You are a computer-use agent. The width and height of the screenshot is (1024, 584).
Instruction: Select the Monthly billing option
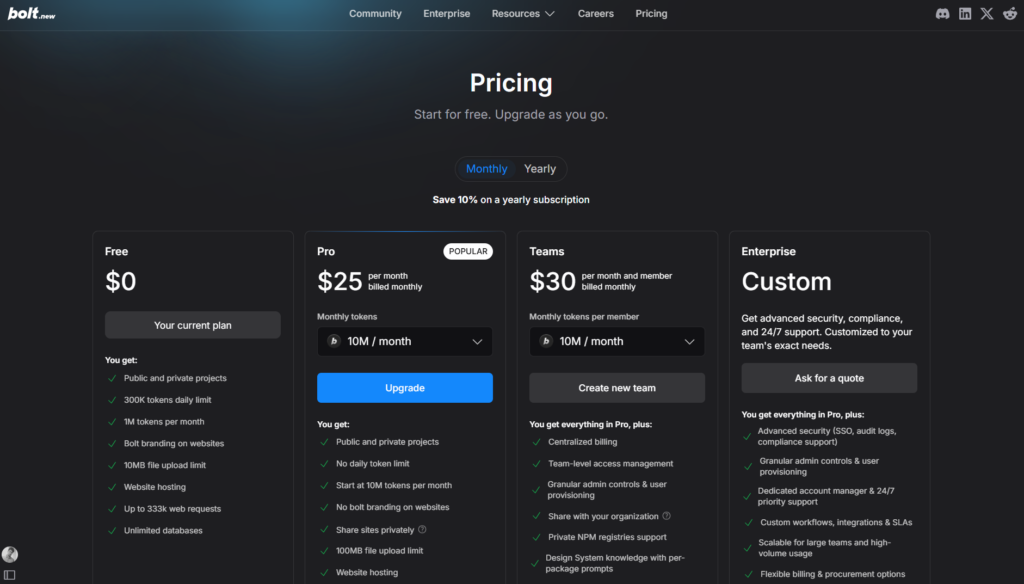(486, 168)
